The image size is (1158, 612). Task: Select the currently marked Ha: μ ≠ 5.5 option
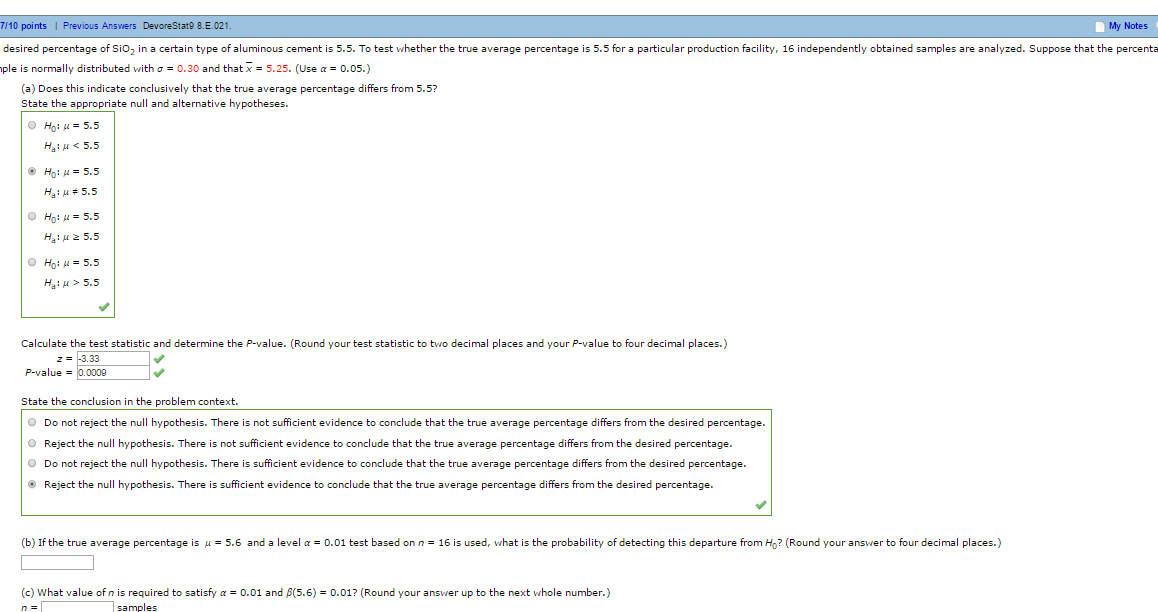tap(32, 171)
